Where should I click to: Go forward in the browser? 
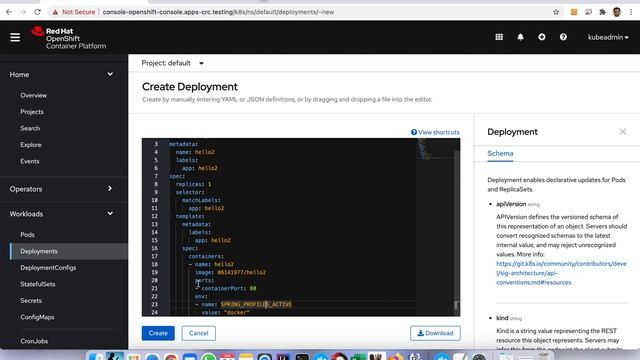pos(23,12)
